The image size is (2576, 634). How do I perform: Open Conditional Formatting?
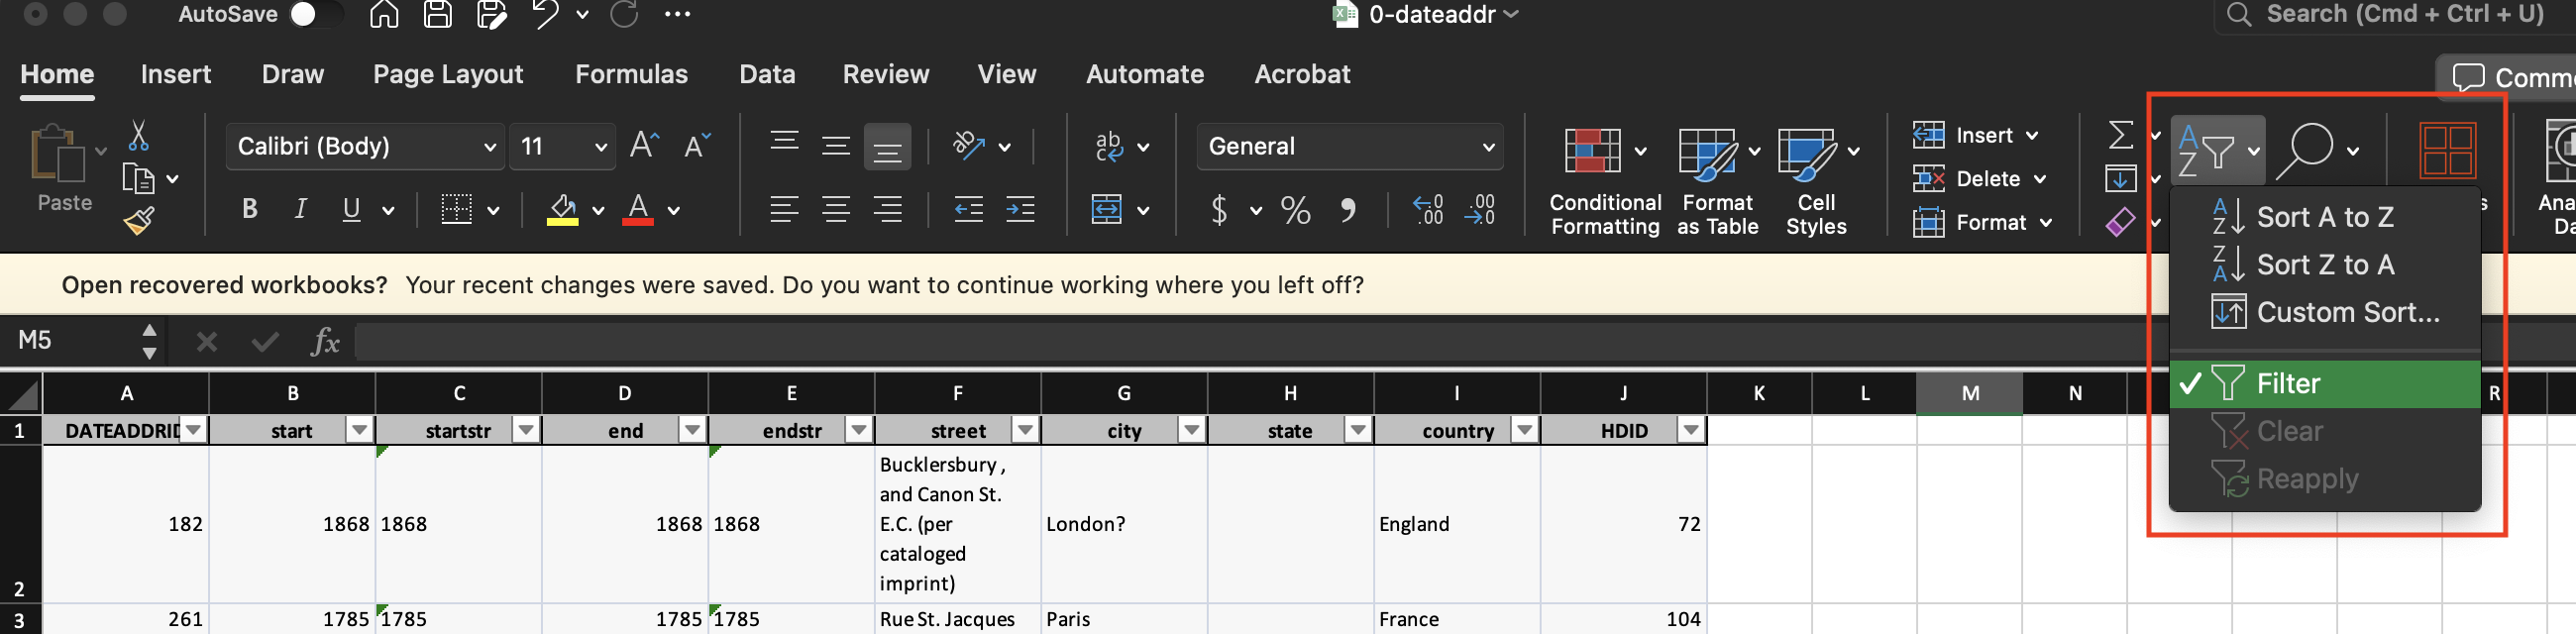1604,180
